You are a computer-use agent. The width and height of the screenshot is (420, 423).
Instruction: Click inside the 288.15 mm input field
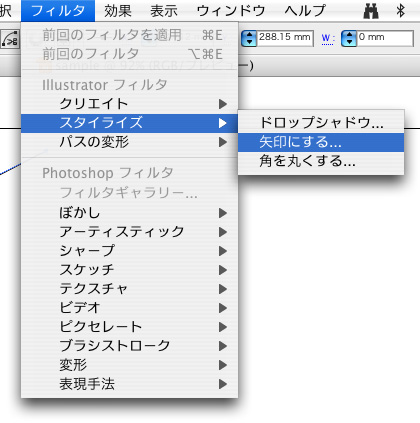click(x=285, y=38)
